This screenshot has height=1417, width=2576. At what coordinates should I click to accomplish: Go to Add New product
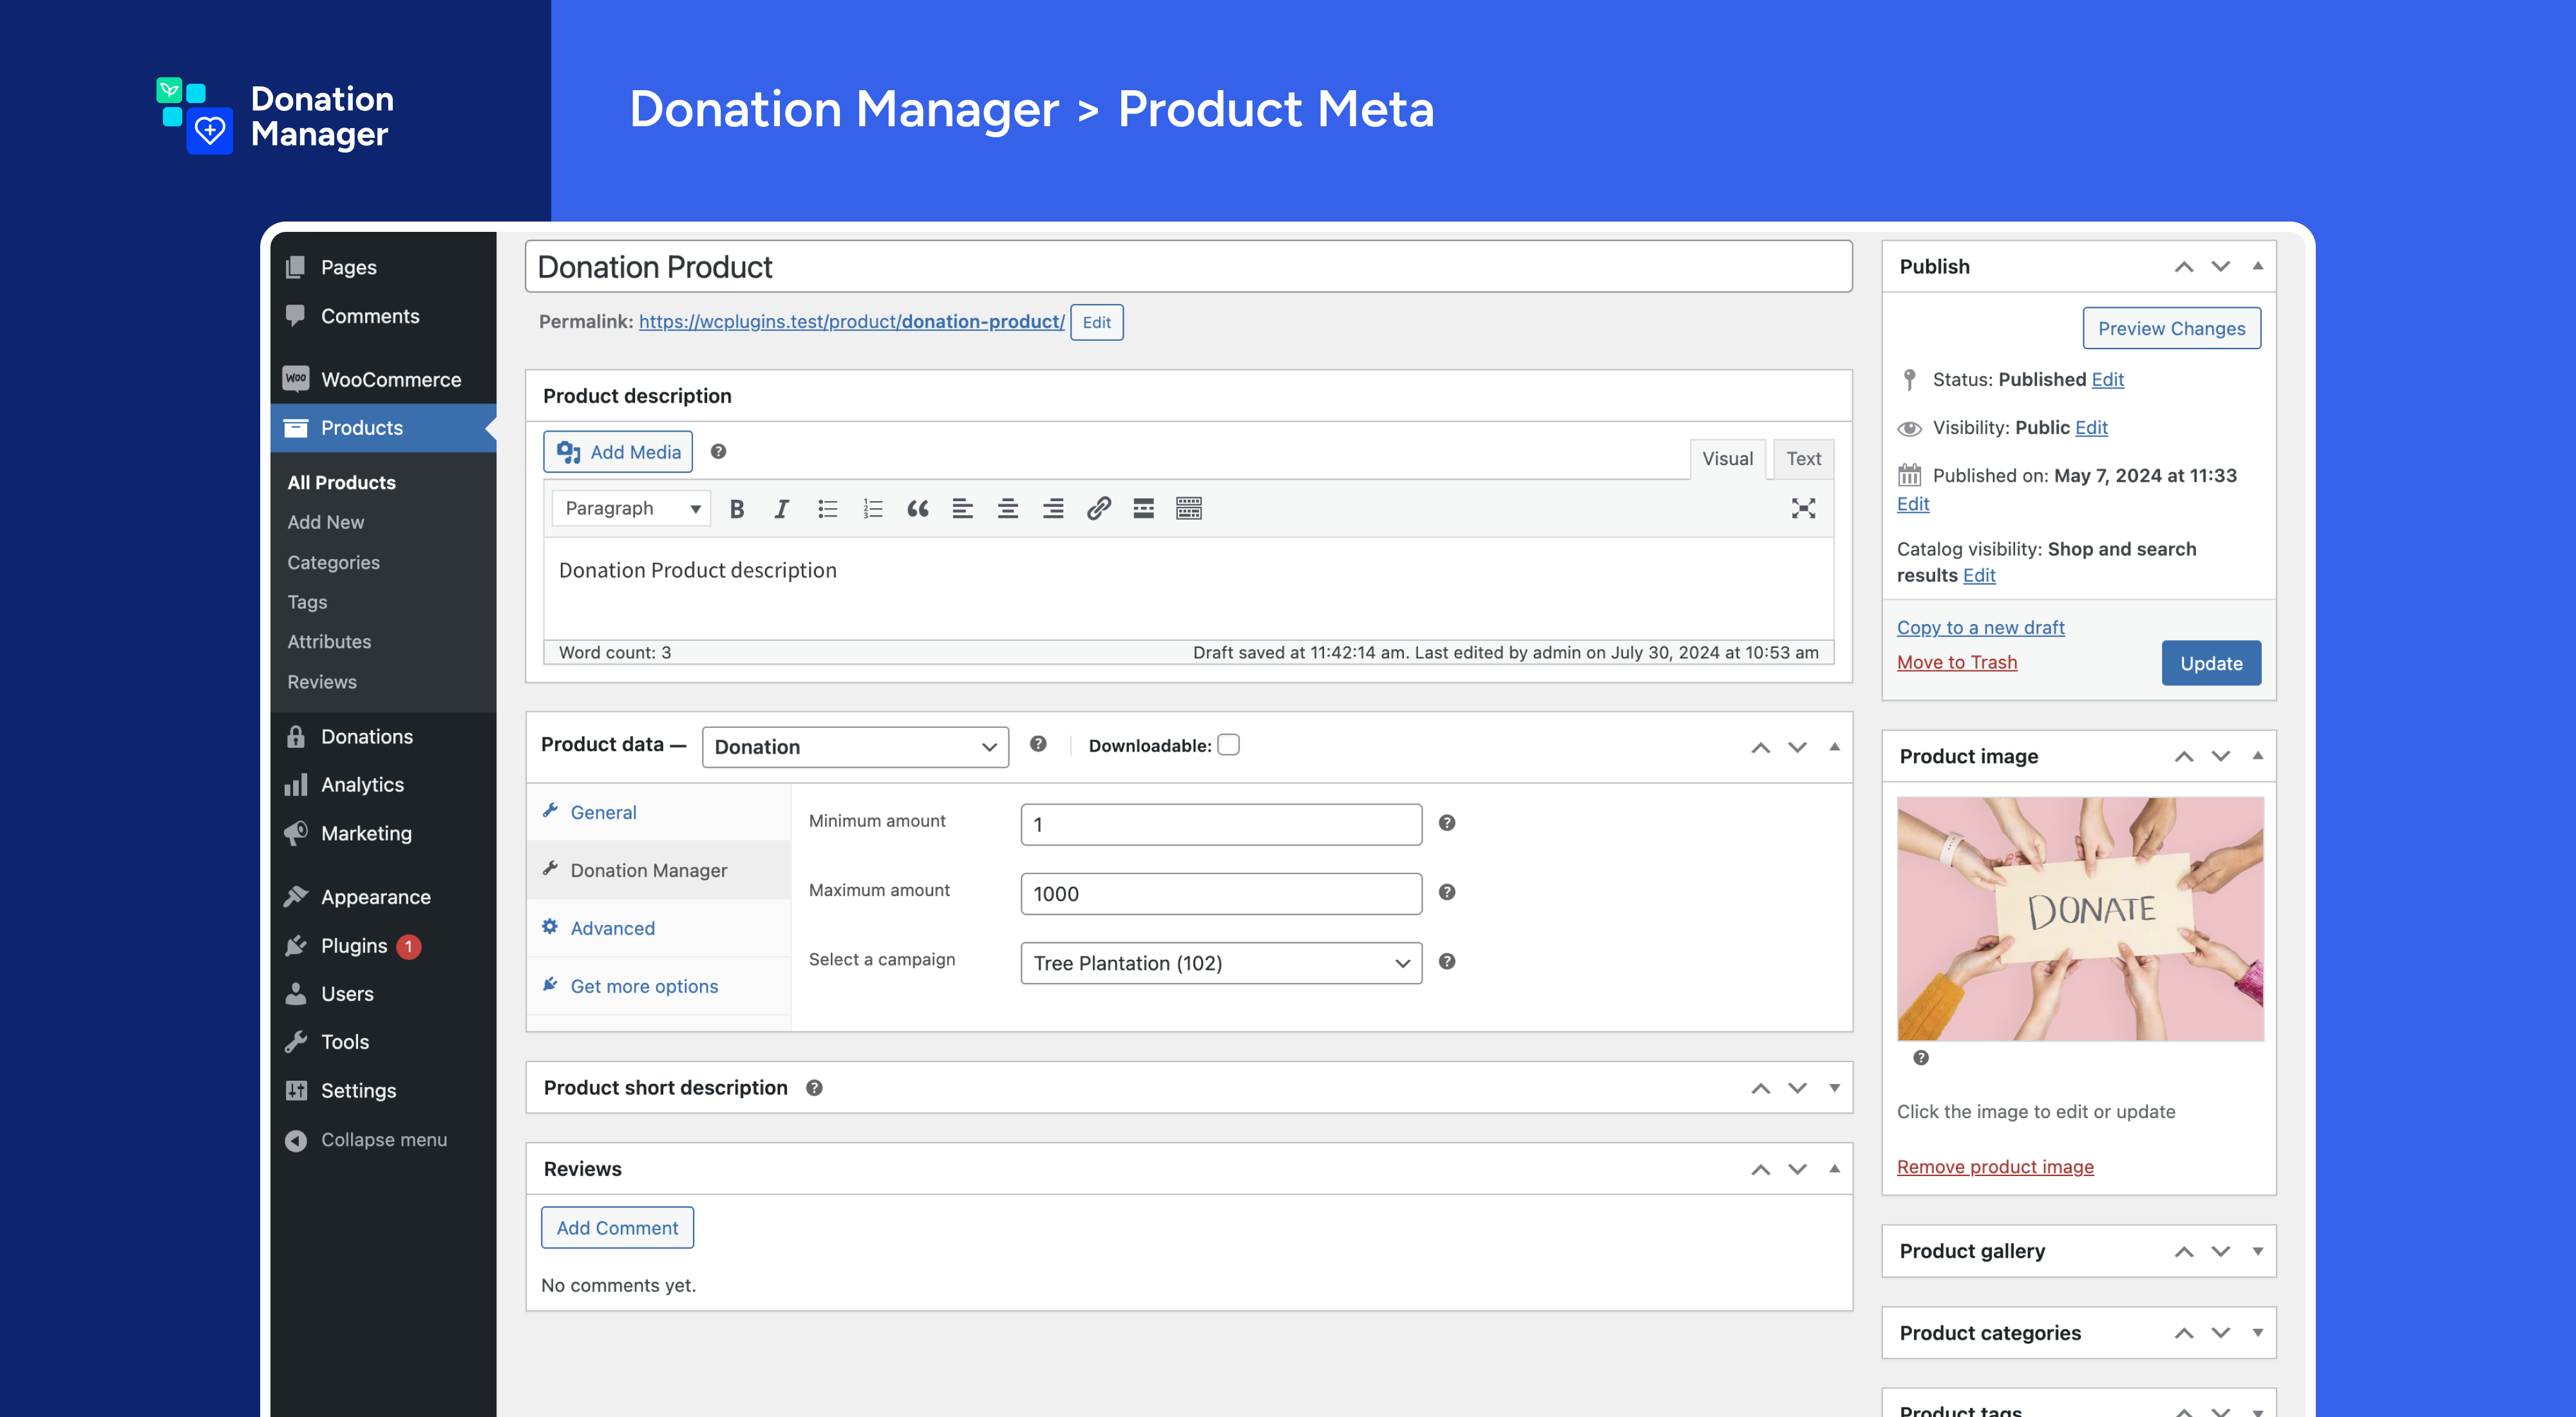click(326, 522)
